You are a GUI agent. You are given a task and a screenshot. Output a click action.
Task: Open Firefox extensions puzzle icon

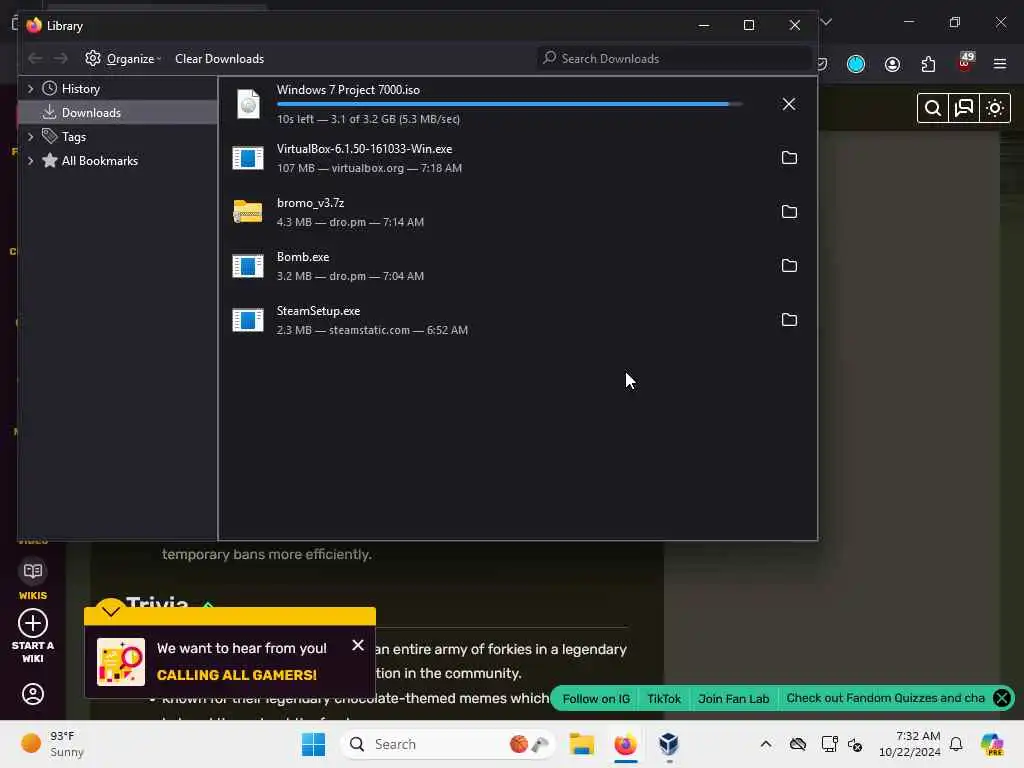(x=928, y=64)
